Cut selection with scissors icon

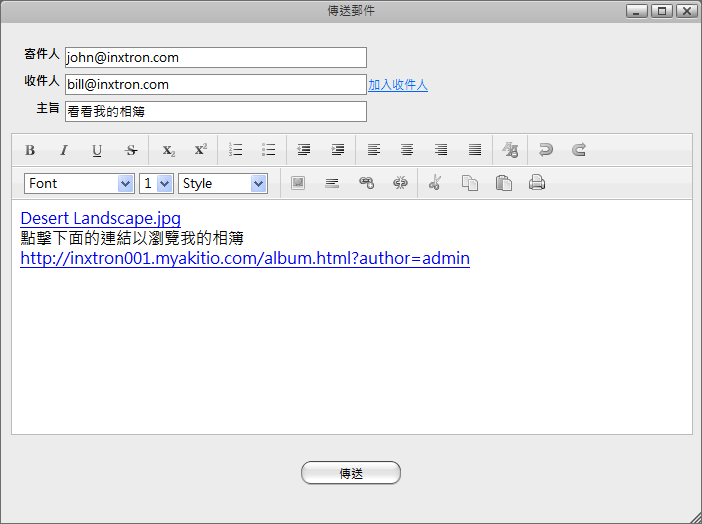click(x=434, y=183)
